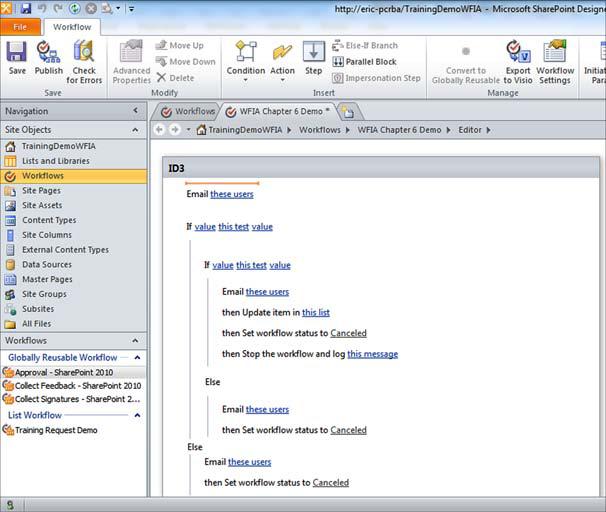Customize Quick Access Toolbar dropdown
606x512 pixels.
[x=131, y=9]
